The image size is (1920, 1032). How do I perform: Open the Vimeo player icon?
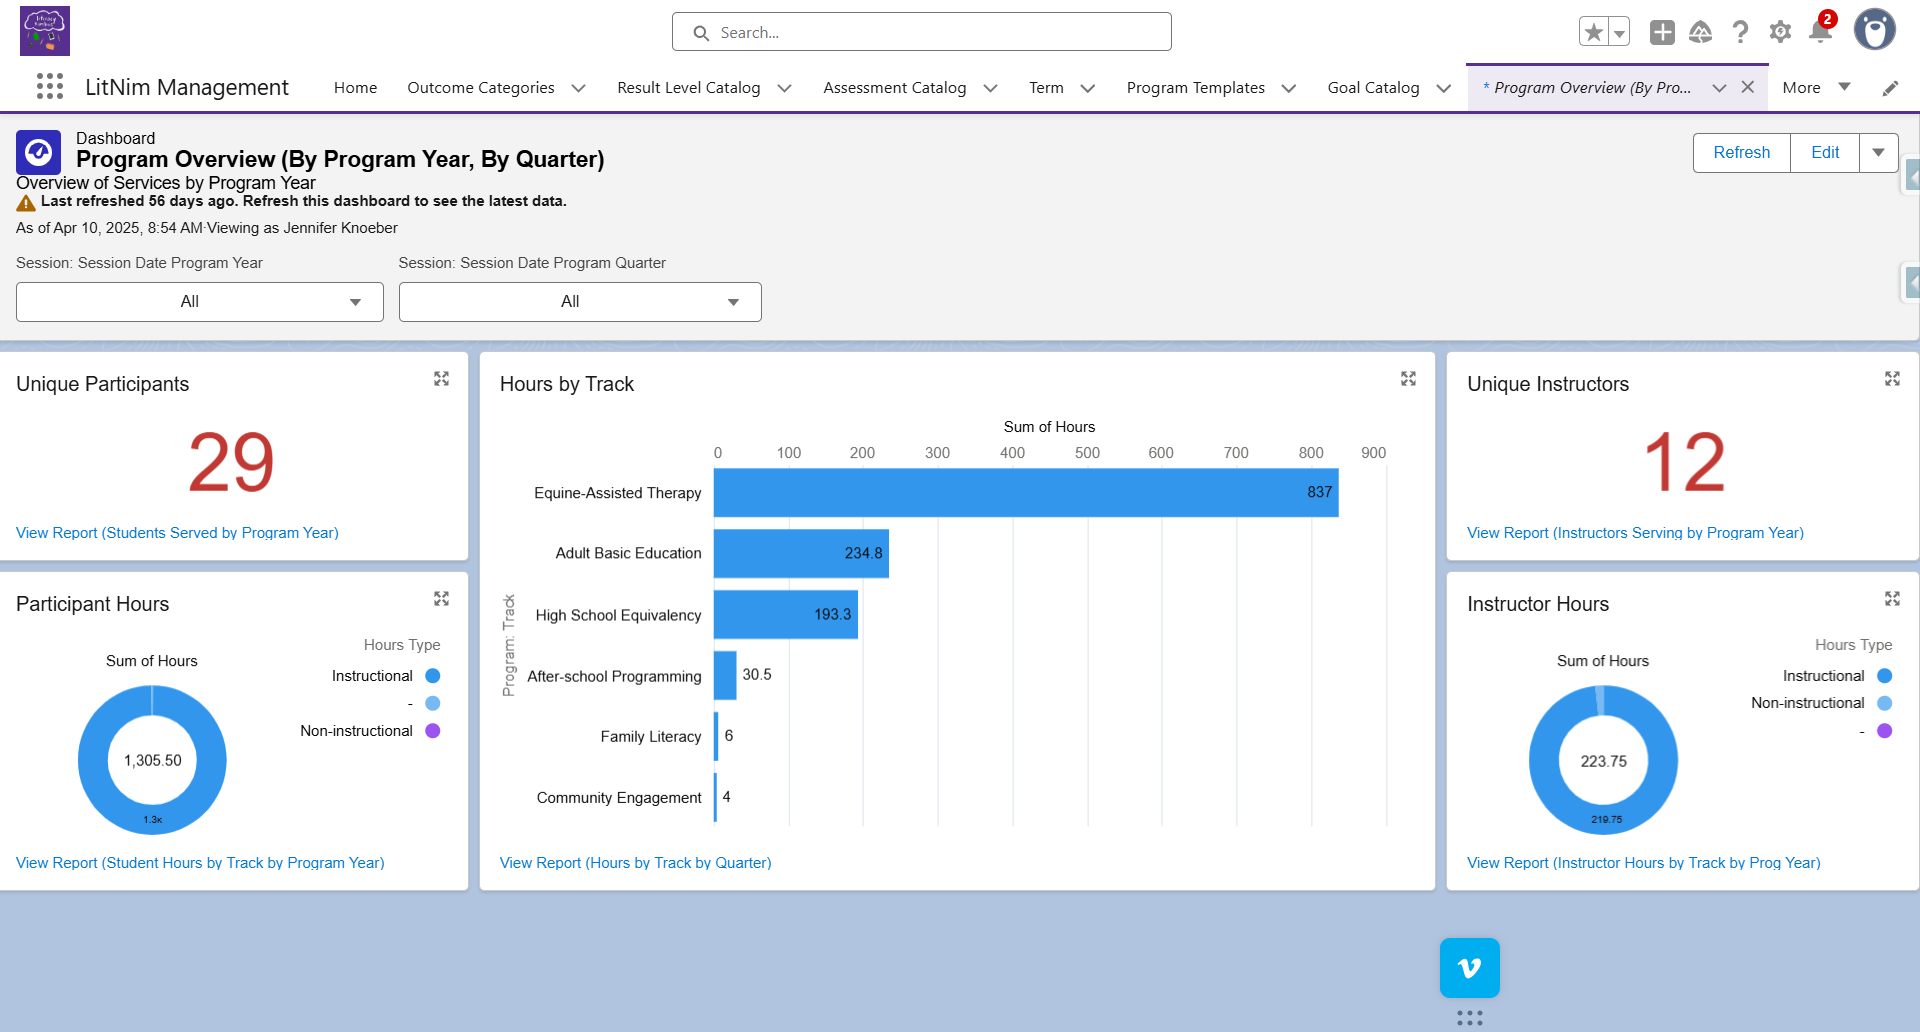tap(1469, 967)
